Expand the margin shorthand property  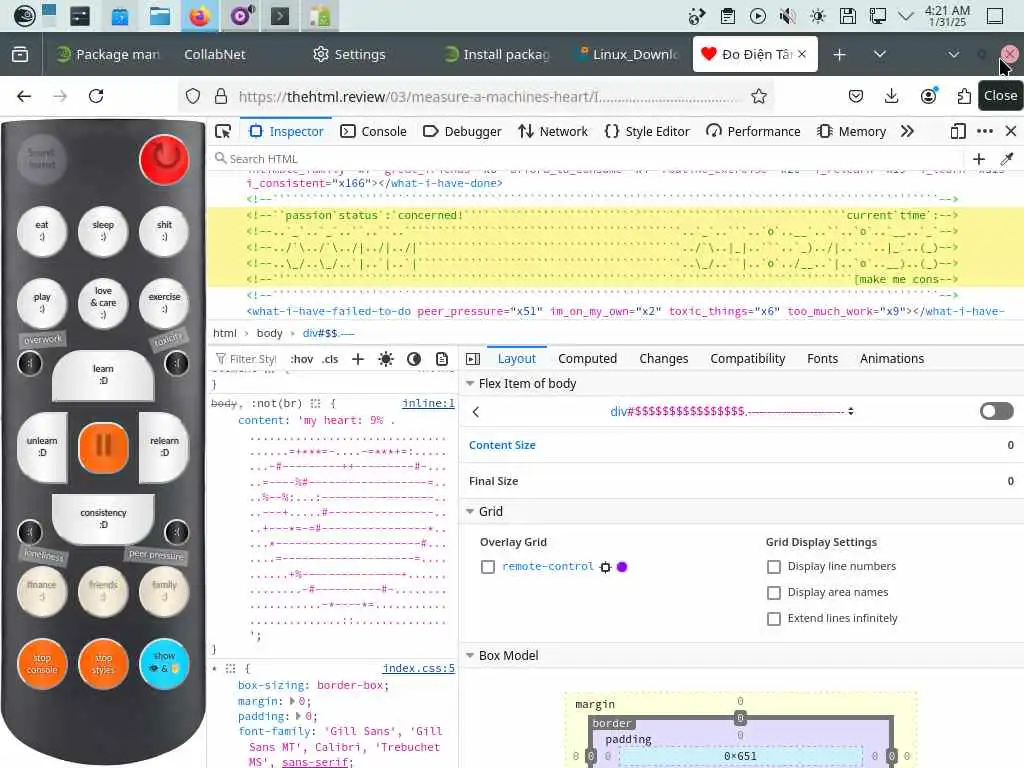coord(293,701)
